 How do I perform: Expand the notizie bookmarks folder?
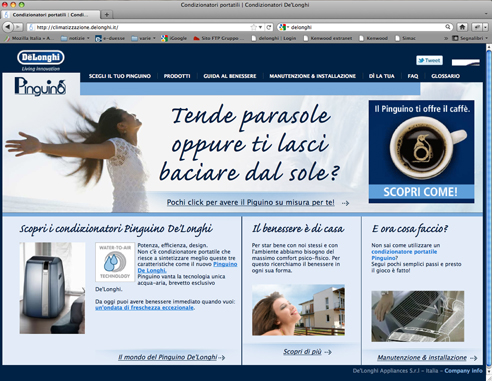click(x=75, y=38)
